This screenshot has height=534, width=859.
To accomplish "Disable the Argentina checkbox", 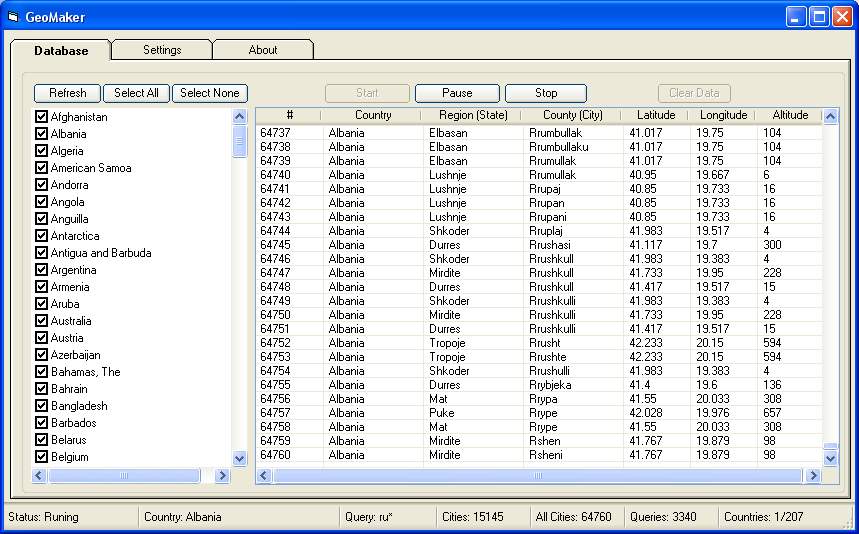I will click(42, 270).
